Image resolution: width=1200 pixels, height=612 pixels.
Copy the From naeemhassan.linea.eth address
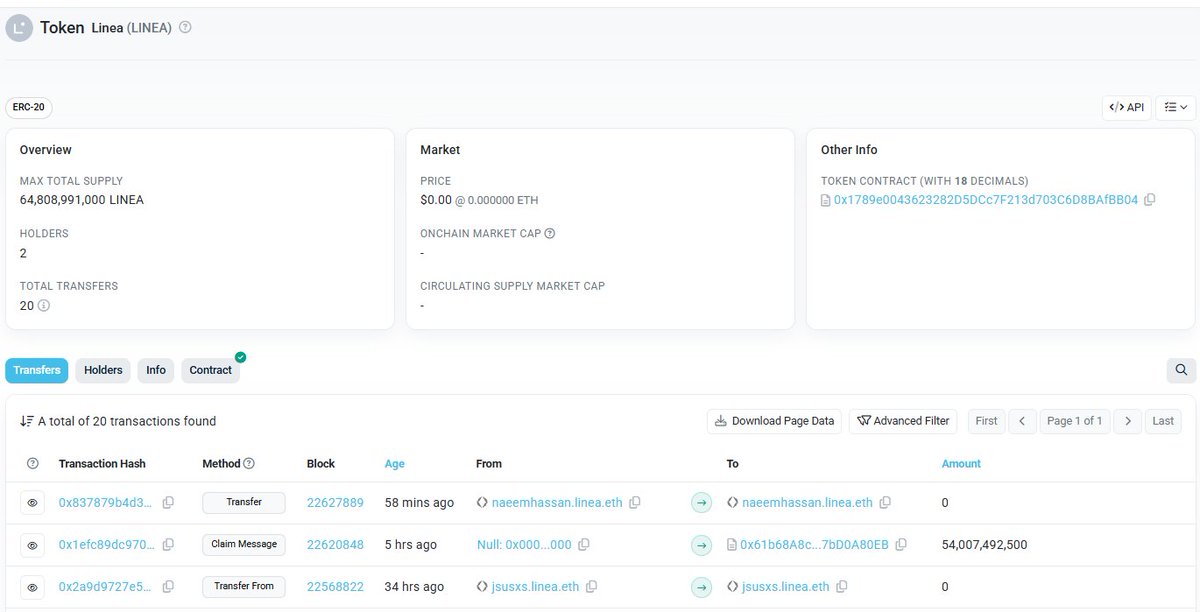[x=635, y=503]
